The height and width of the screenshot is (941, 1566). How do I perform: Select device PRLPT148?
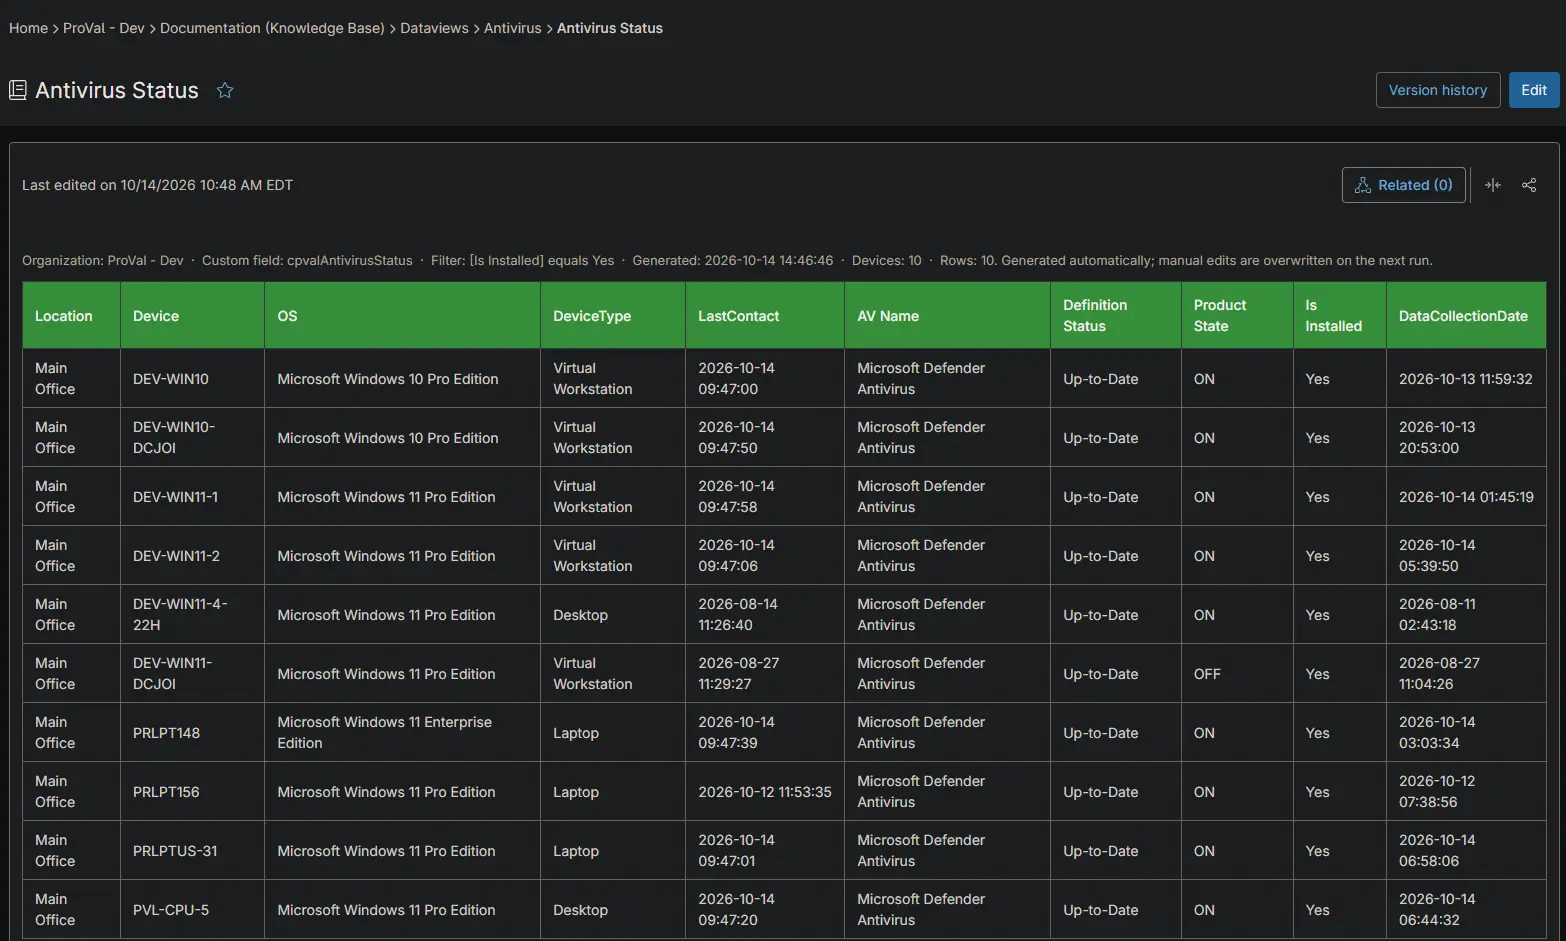tap(193, 733)
